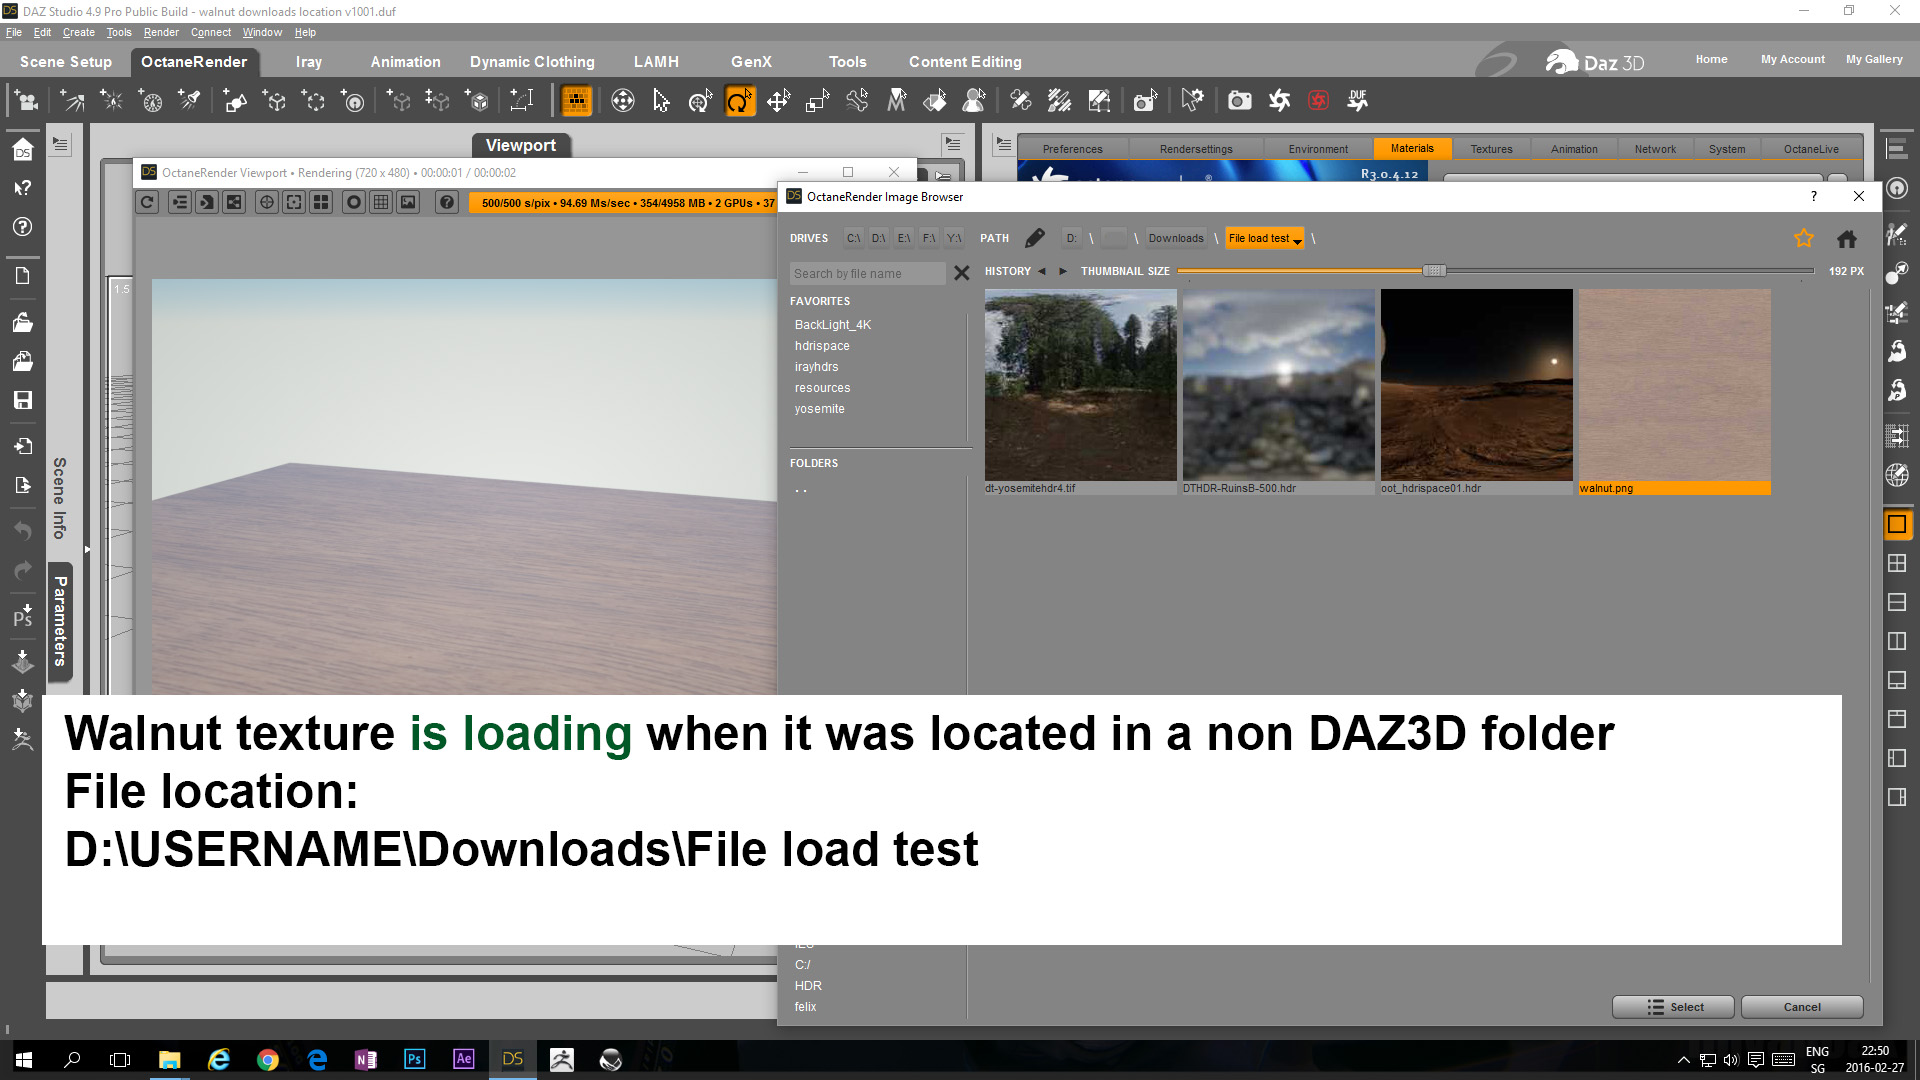Open the File load test path dropdown
Screen dimensions: 1920x1080
(1297, 240)
